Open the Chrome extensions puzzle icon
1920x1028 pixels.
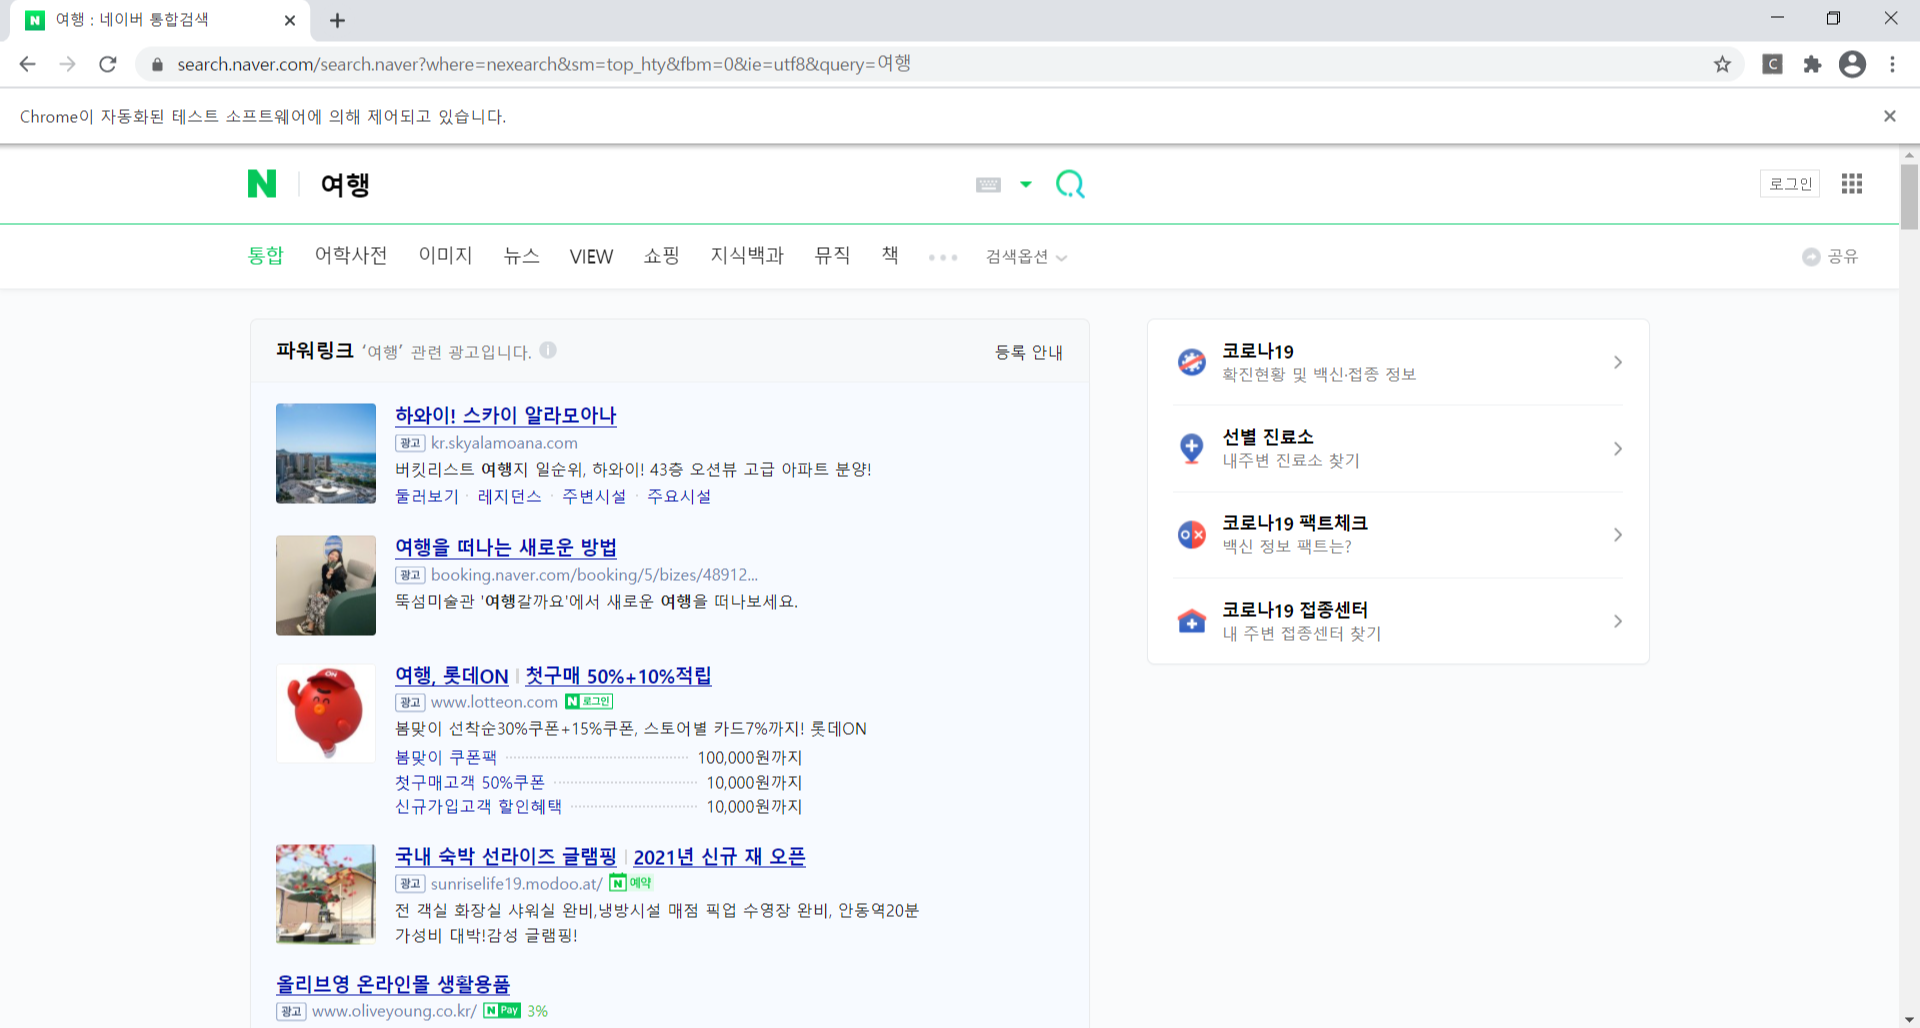pyautogui.click(x=1812, y=64)
